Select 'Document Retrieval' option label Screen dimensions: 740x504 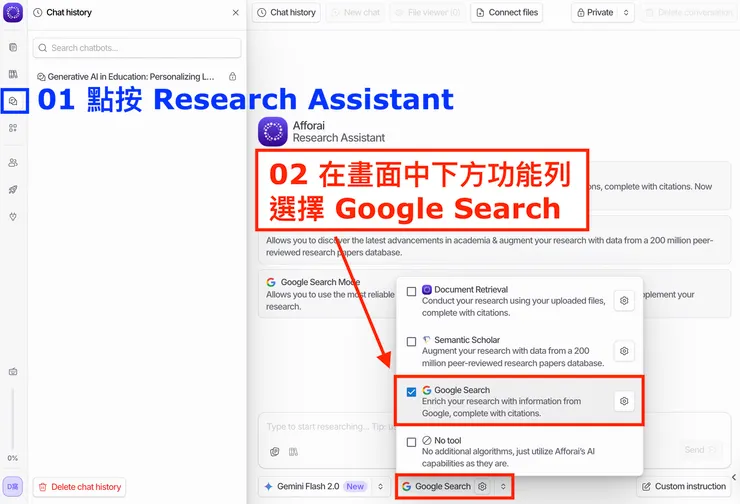pos(471,289)
